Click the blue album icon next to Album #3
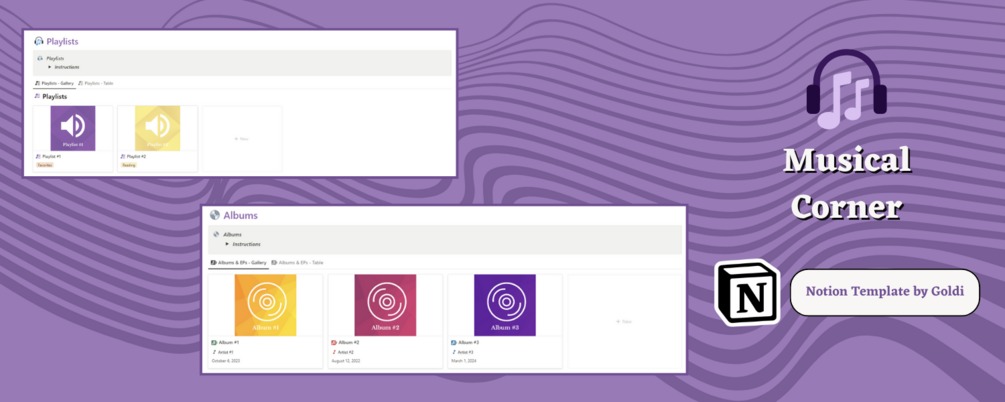 [x=454, y=343]
